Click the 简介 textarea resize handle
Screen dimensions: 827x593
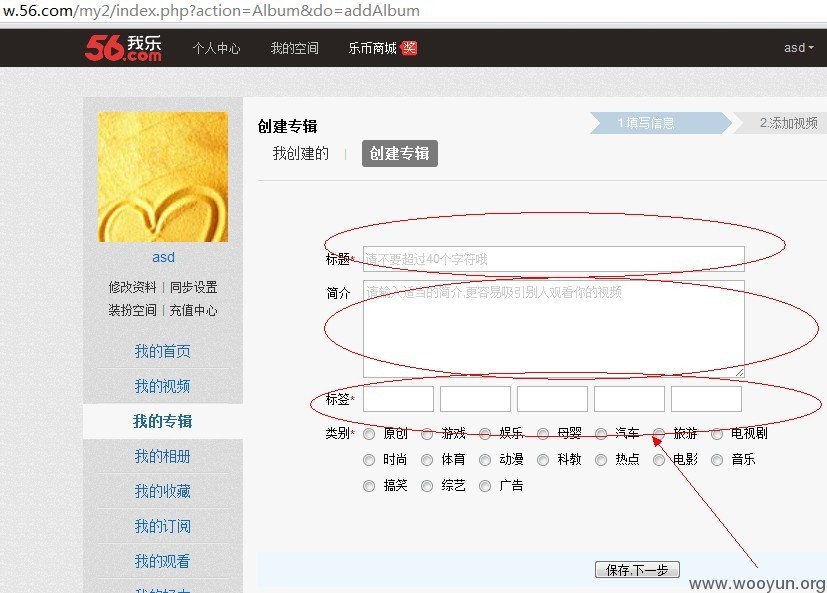tap(739, 372)
